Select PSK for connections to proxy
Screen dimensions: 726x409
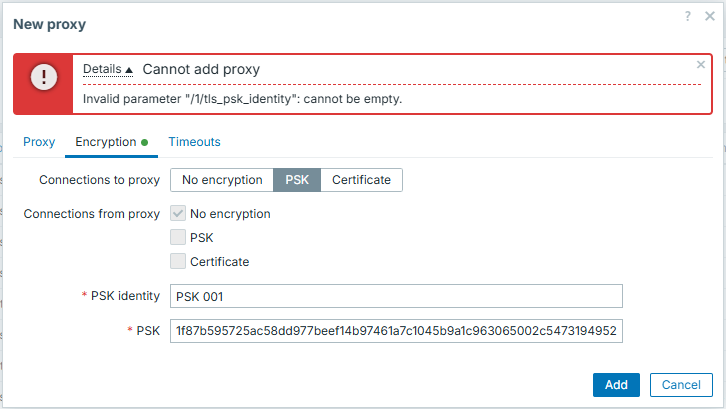[297, 180]
